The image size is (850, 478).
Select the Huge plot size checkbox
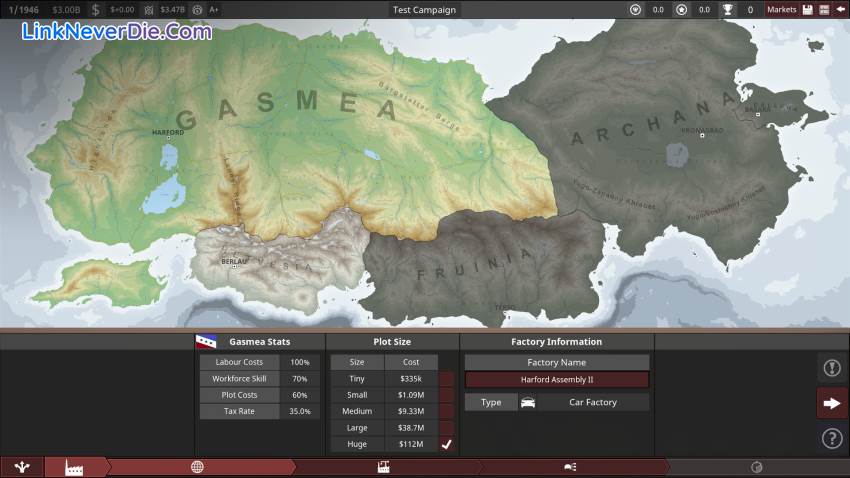pyautogui.click(x=447, y=444)
